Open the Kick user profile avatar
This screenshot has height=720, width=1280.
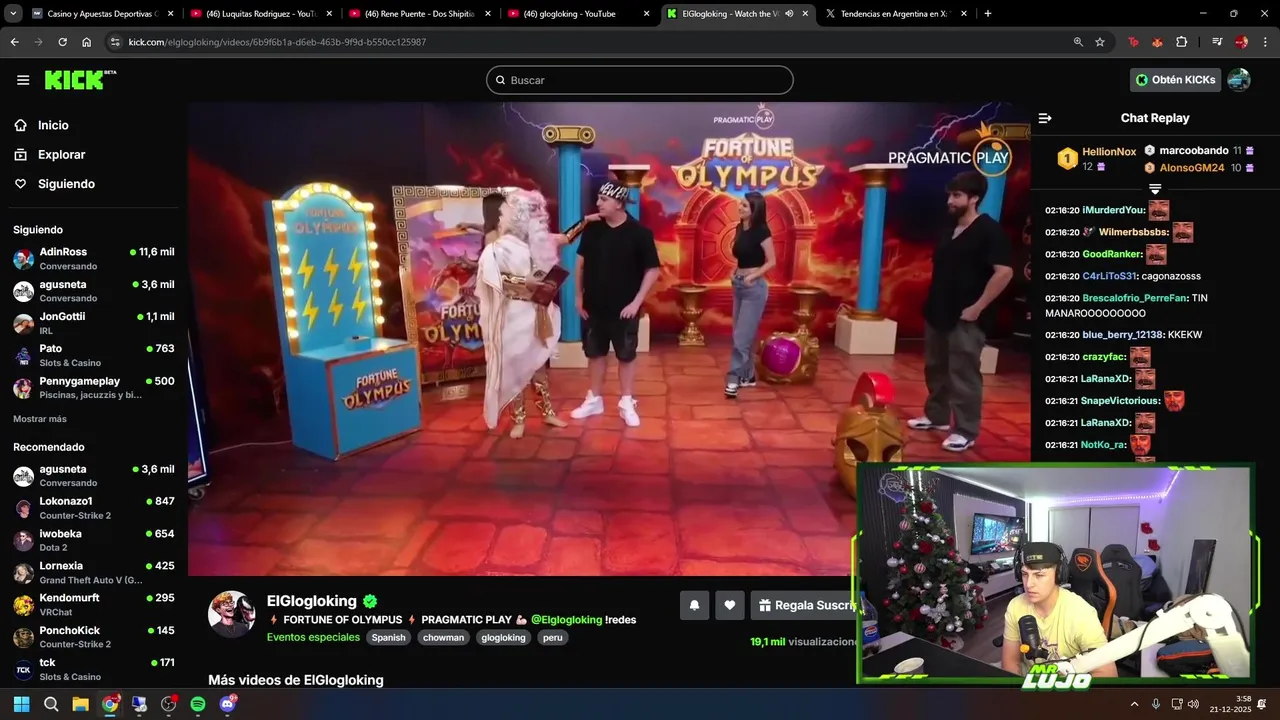(1239, 80)
